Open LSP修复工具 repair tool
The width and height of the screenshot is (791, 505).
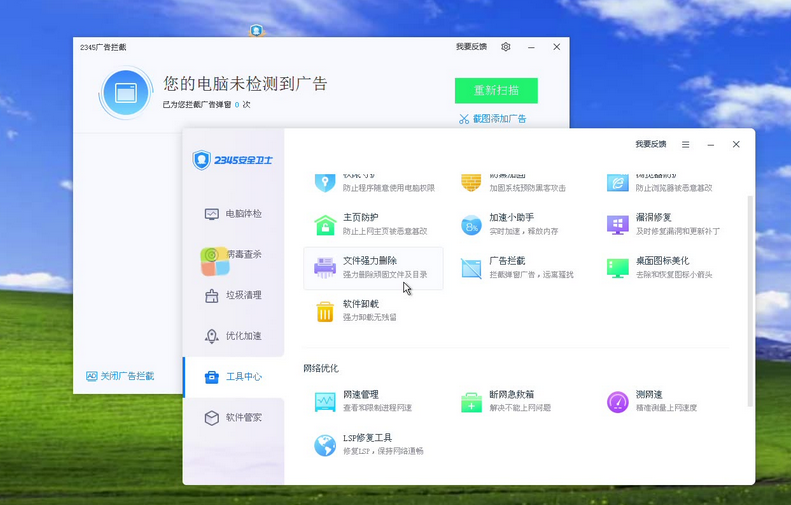click(373, 445)
